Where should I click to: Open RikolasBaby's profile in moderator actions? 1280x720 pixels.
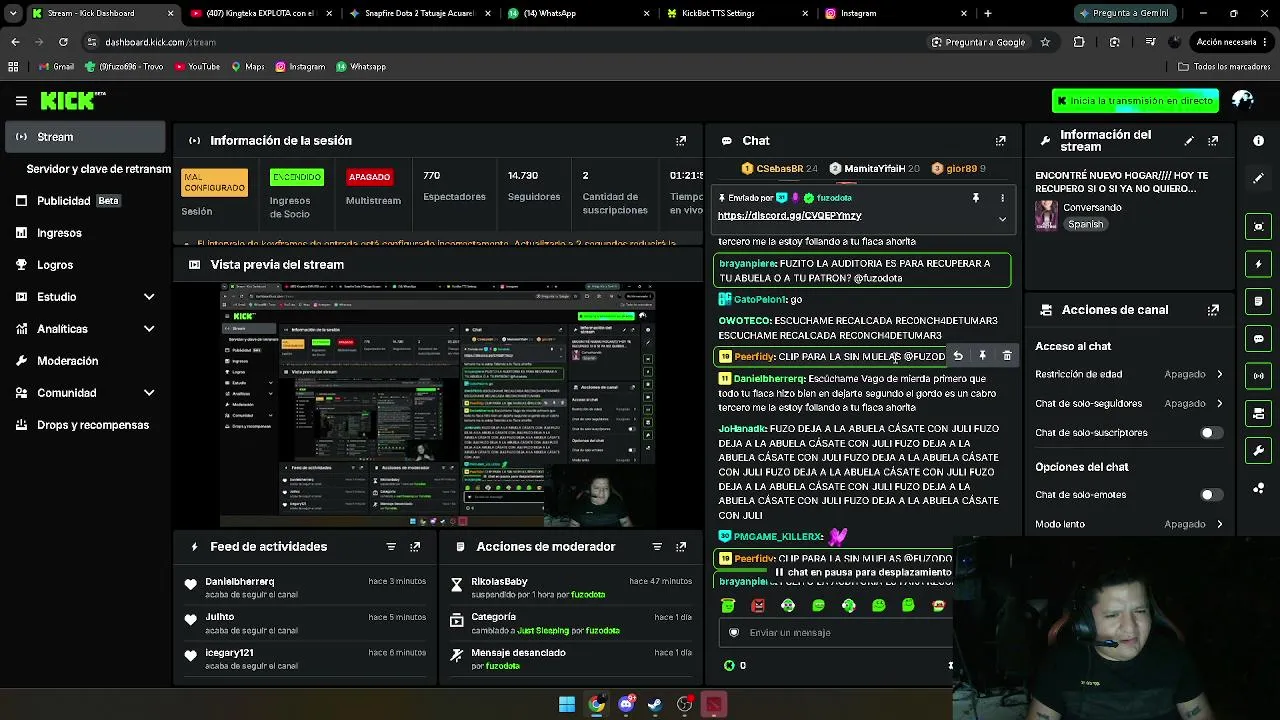point(499,582)
